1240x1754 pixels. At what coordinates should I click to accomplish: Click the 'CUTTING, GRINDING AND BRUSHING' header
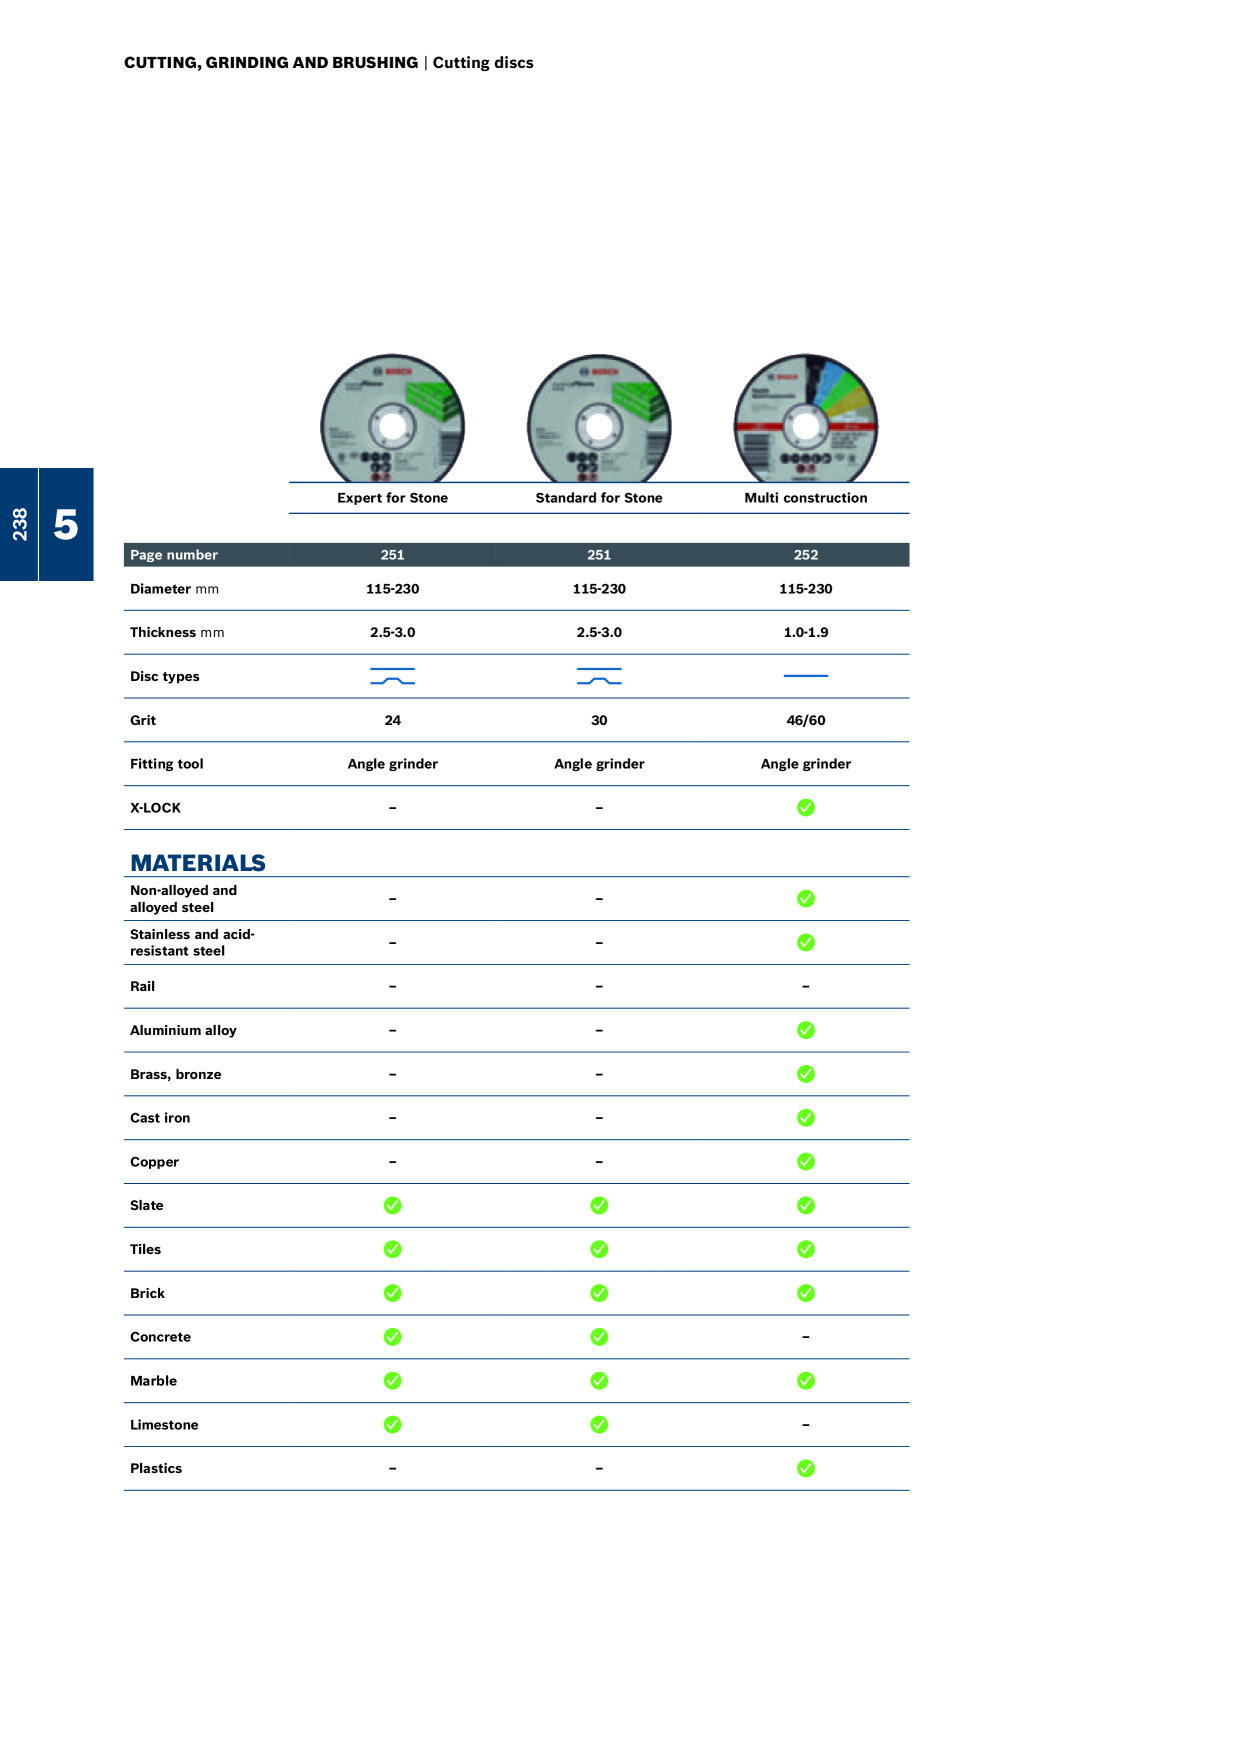[271, 62]
